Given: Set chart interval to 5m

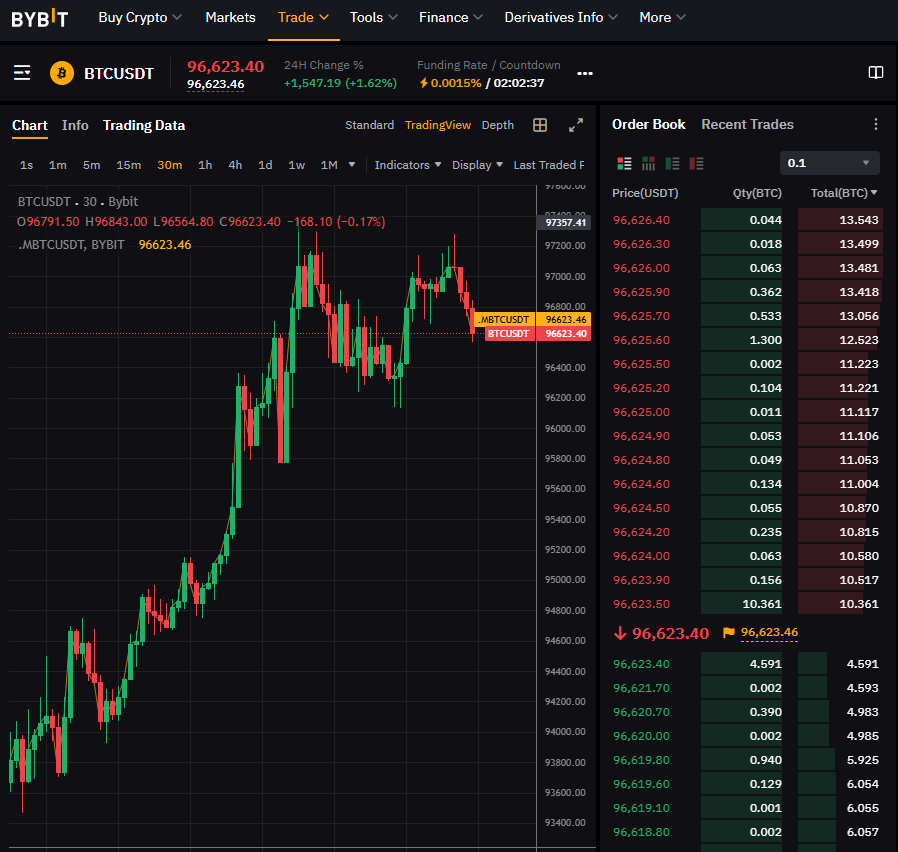Looking at the screenshot, I should coord(92,165).
